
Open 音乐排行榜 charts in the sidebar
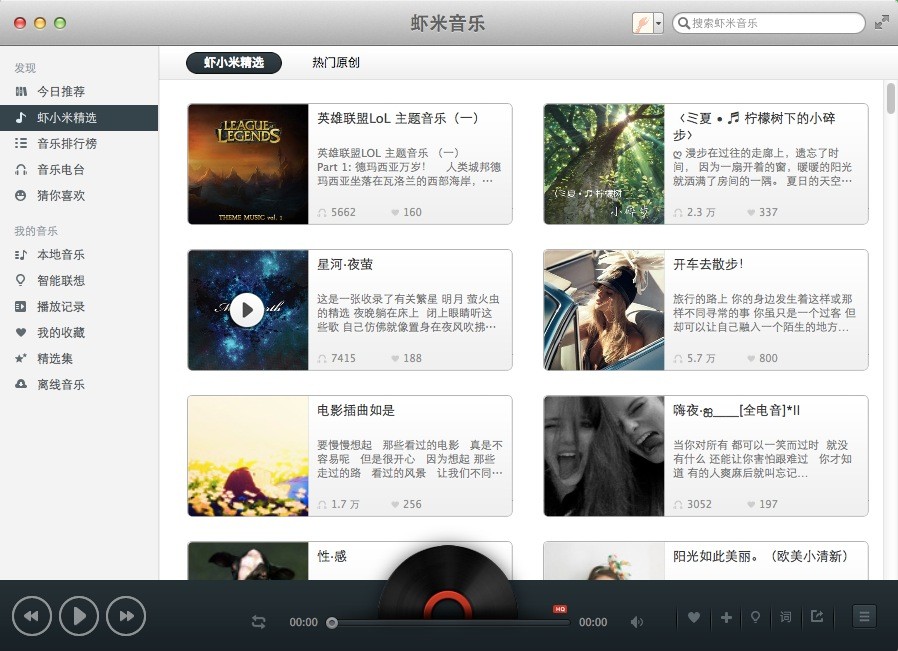79,143
